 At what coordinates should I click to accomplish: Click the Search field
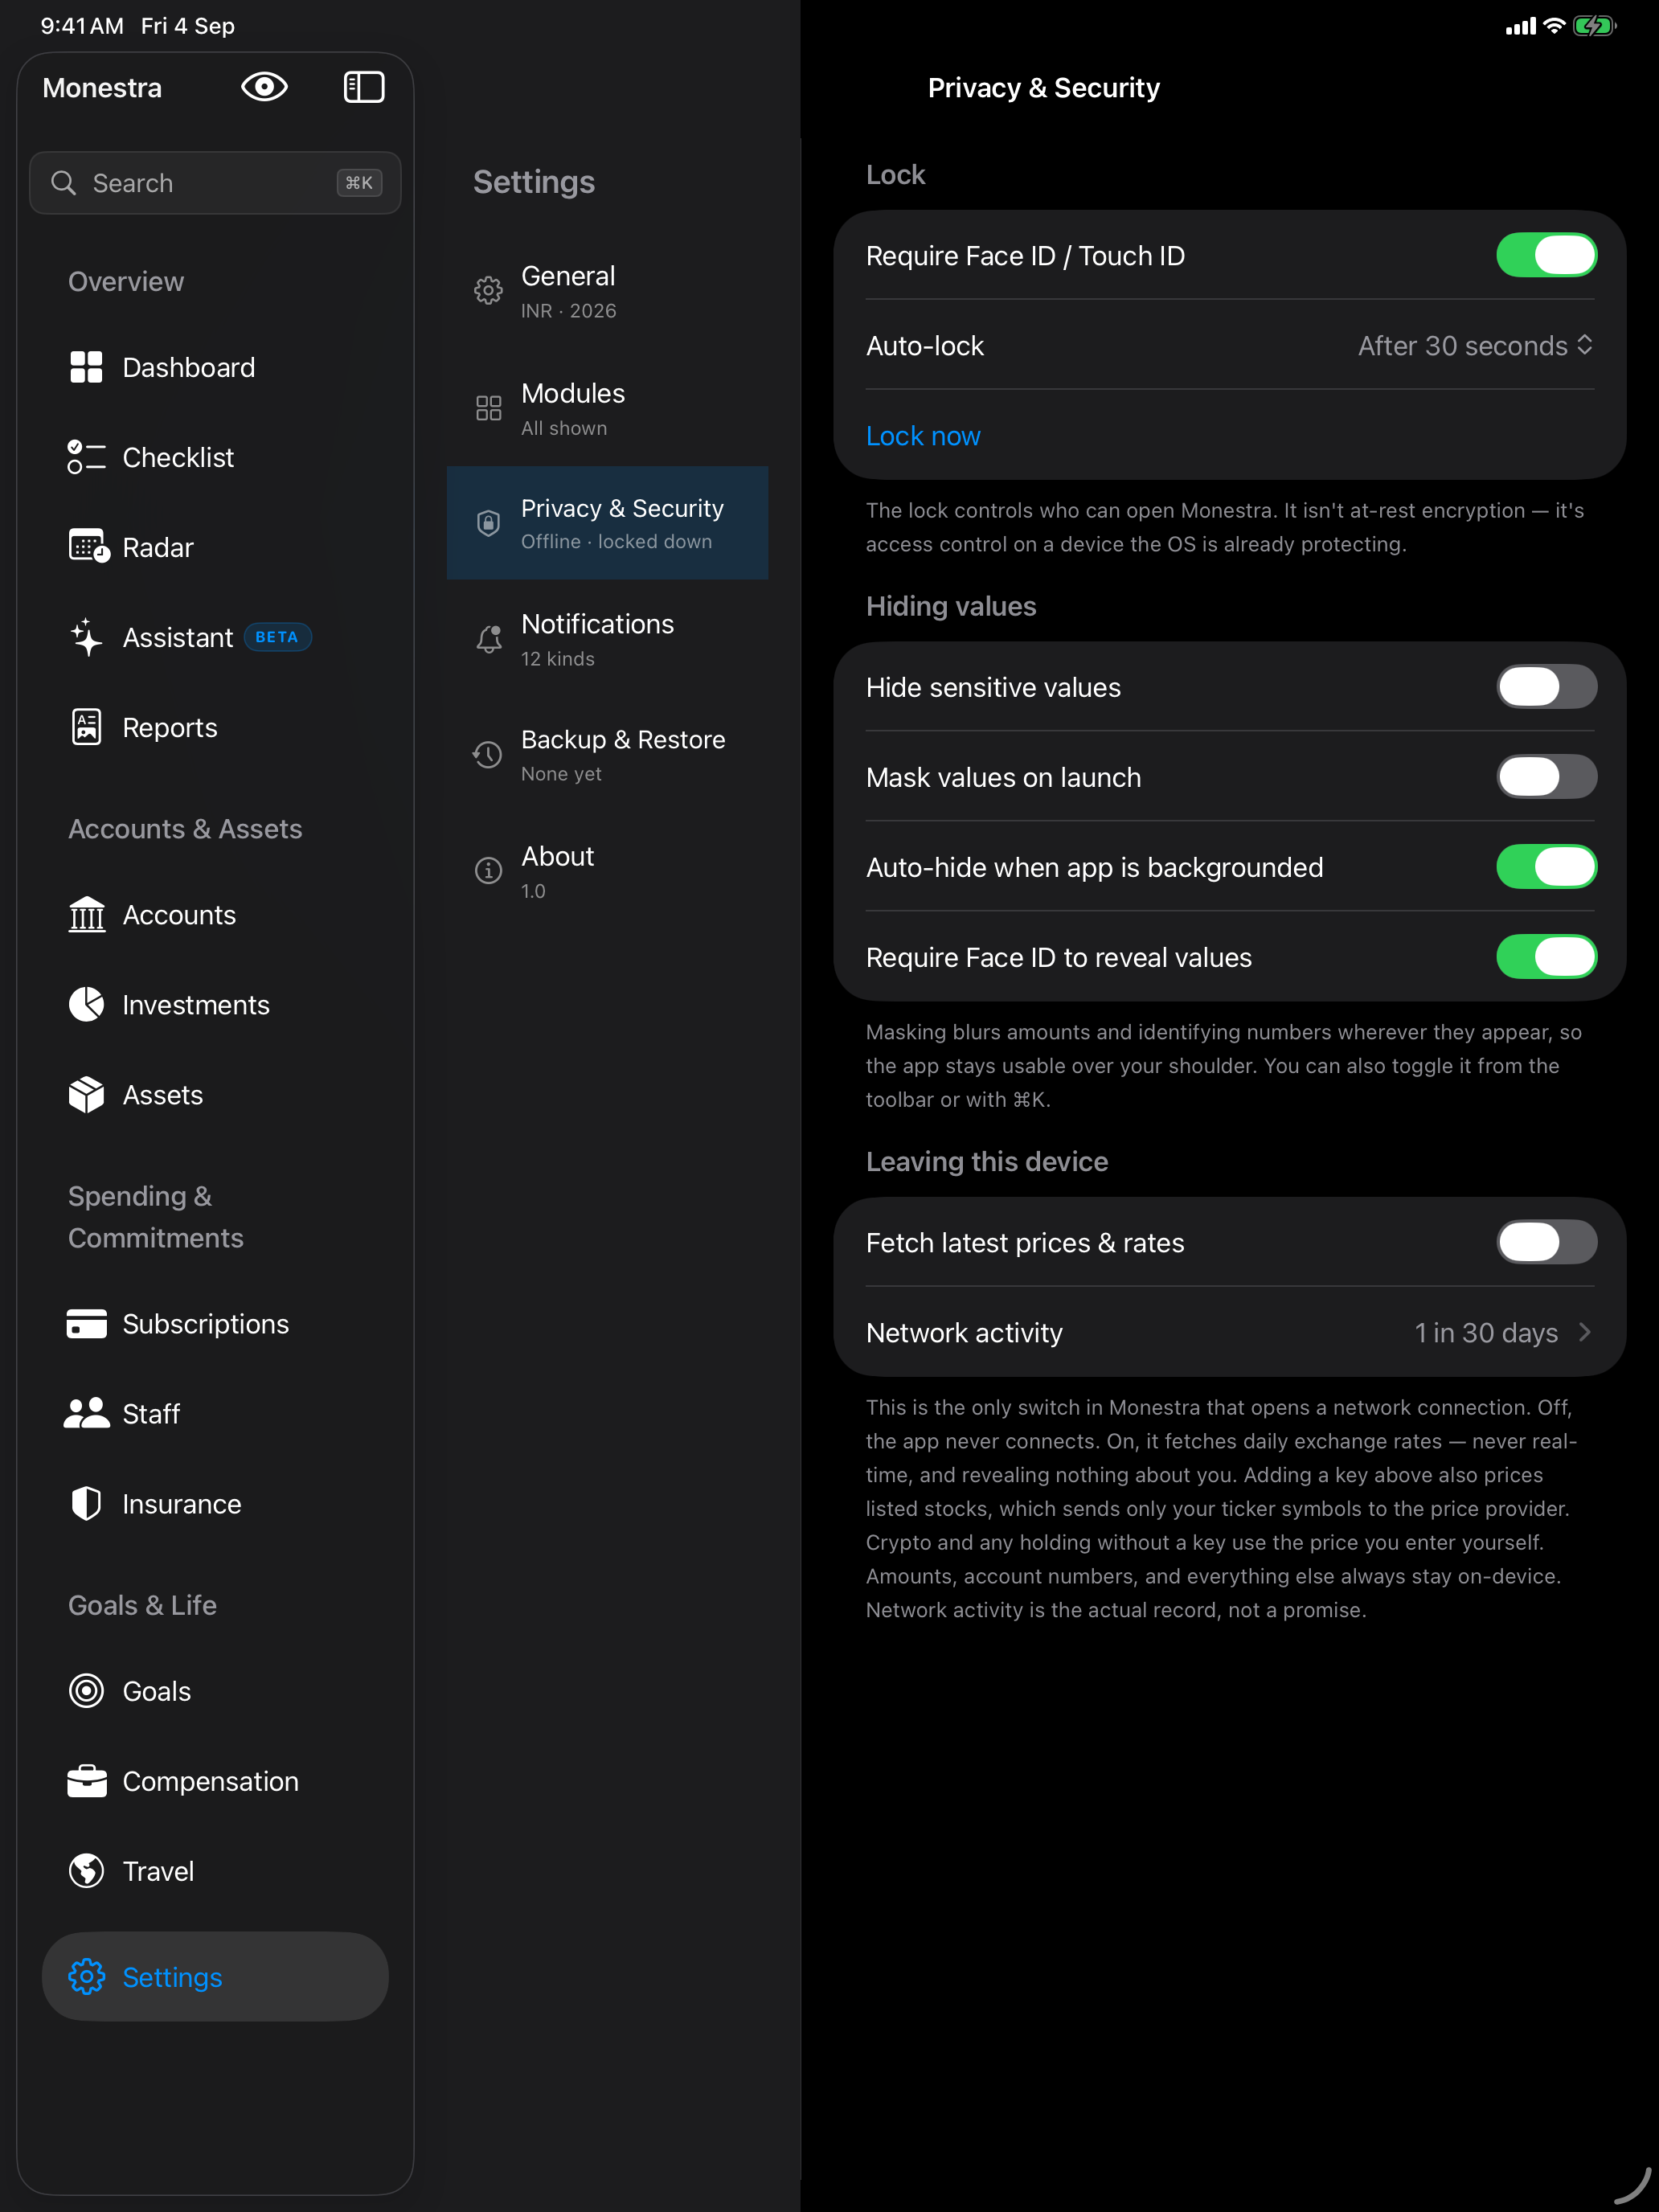[215, 183]
